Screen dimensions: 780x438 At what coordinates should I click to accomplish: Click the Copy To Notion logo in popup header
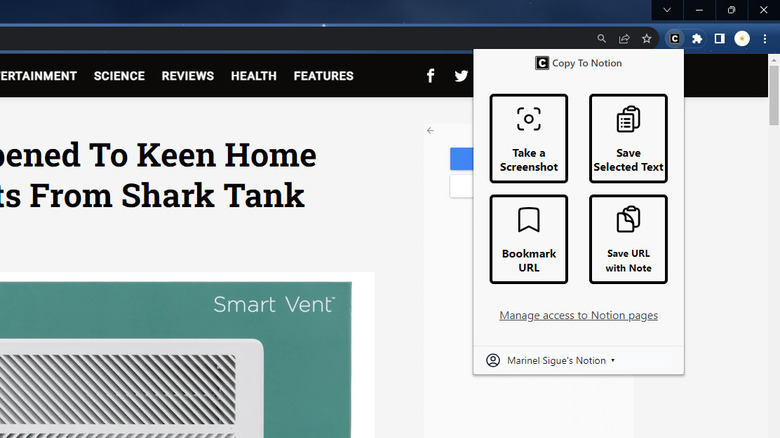[x=542, y=63]
